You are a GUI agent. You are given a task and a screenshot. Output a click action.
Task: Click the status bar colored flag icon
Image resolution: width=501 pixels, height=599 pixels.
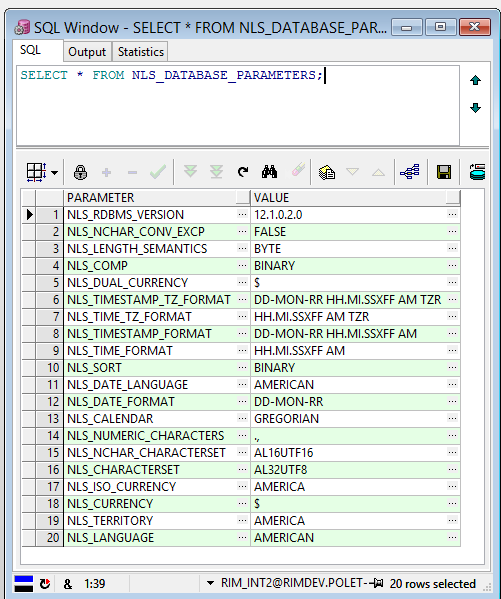(x=24, y=584)
